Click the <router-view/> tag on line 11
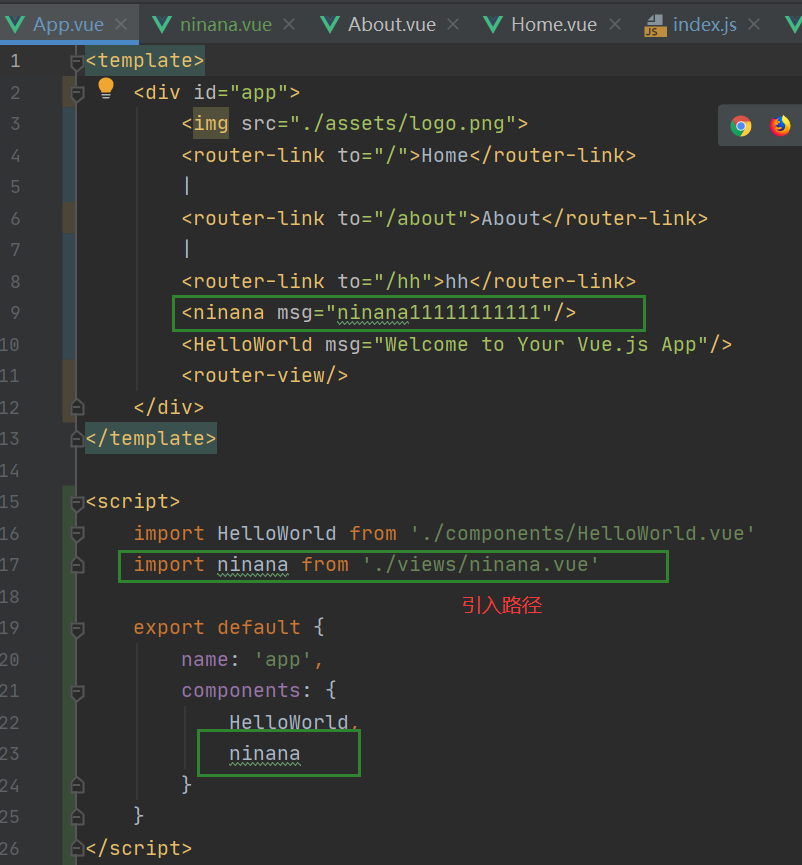Screen dimensions: 802x865 tap(265, 376)
